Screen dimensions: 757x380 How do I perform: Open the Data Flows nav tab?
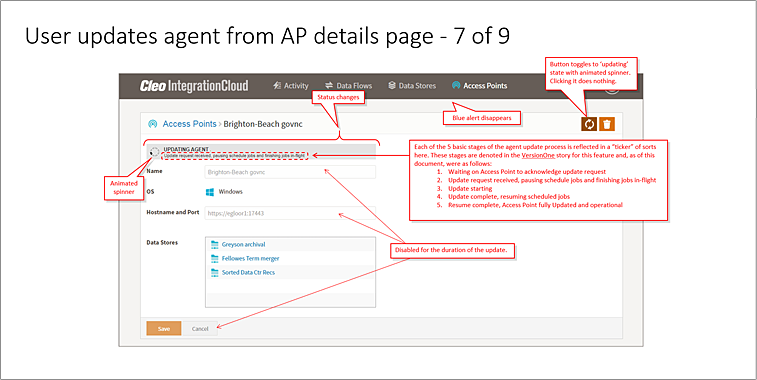click(x=348, y=85)
